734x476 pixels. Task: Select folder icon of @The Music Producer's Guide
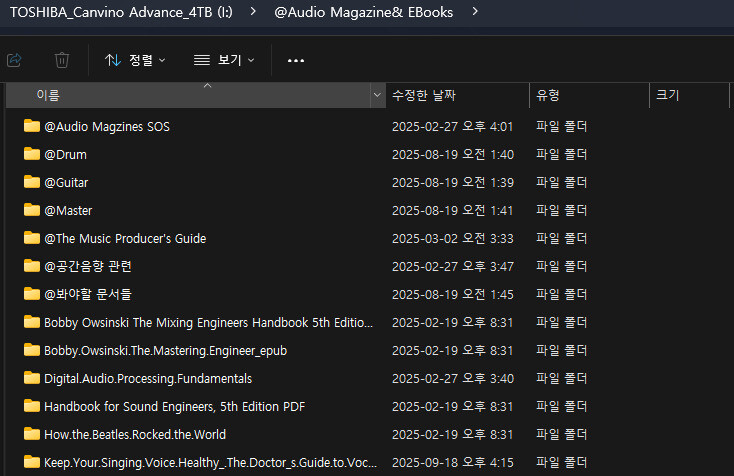[32, 238]
